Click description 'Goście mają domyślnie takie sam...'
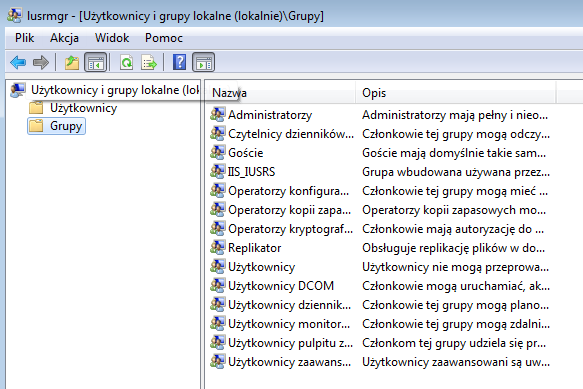This screenshot has width=583, height=389. 454,153
